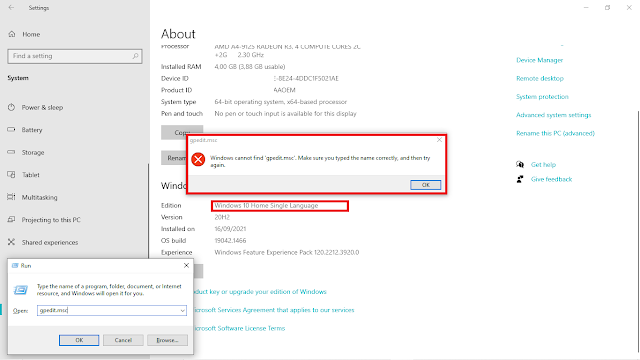Click the Power & sleep icon
The image size is (640, 360).
(x=11, y=107)
